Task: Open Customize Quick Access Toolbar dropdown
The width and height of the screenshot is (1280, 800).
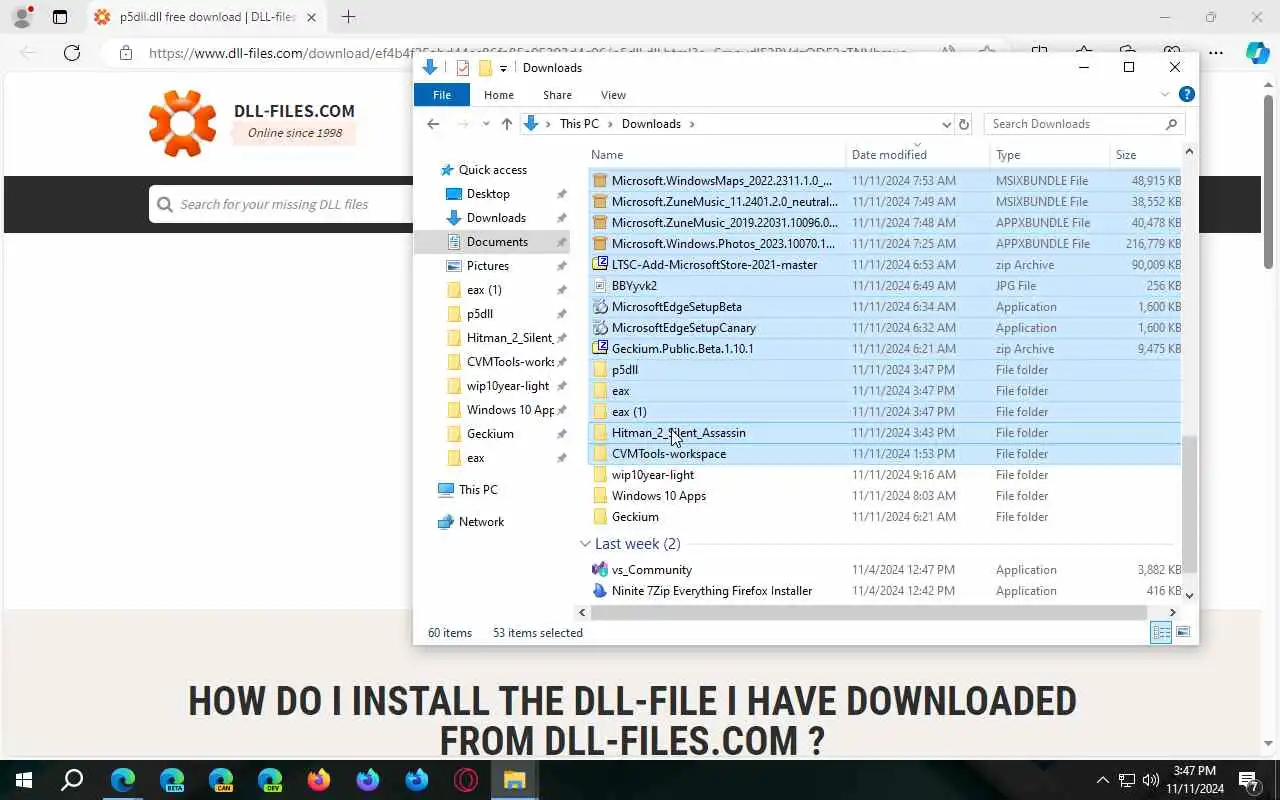Action: coord(503,68)
